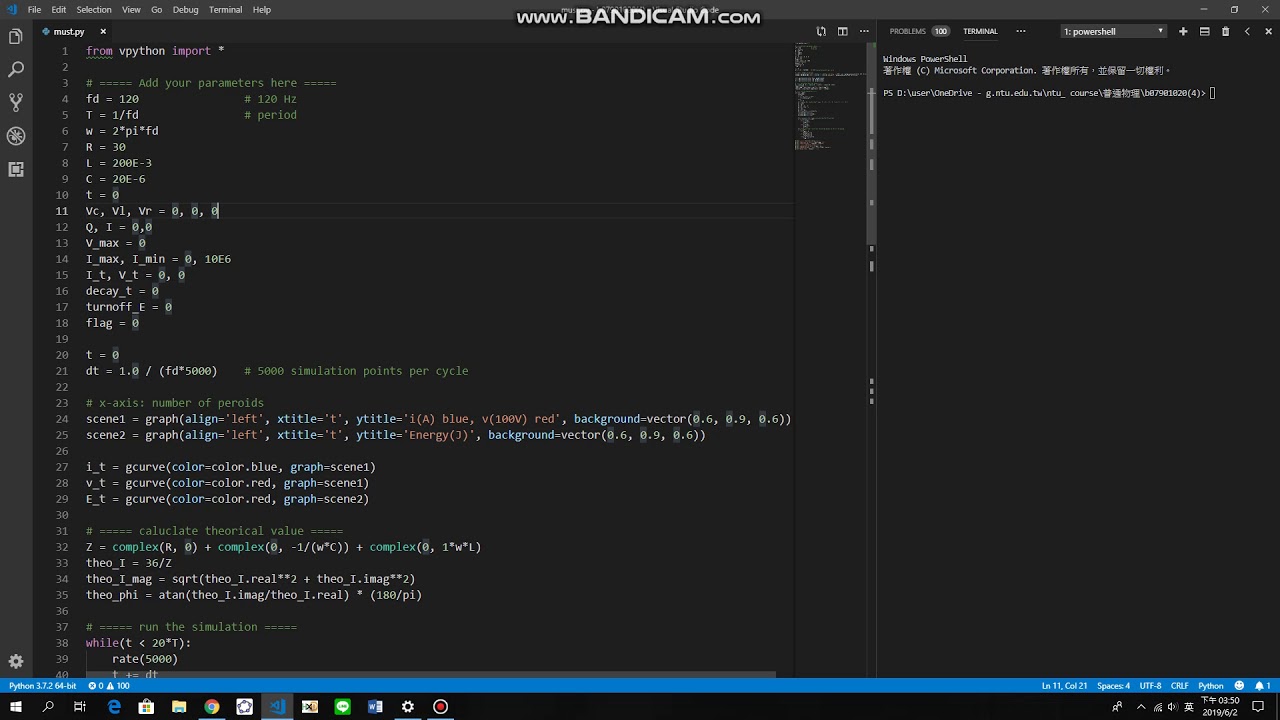Open the Terminal menu in the menu bar
The width and height of the screenshot is (1280, 720).
225,9
